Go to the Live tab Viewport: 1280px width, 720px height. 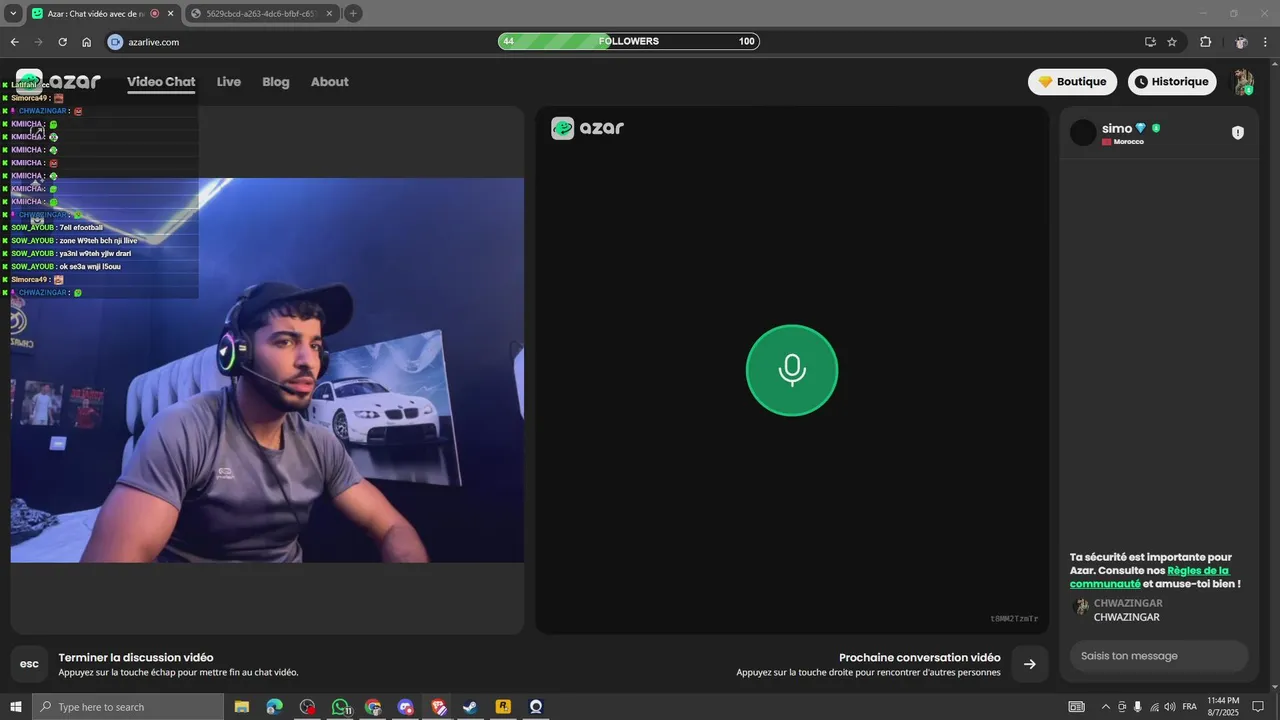(x=229, y=82)
